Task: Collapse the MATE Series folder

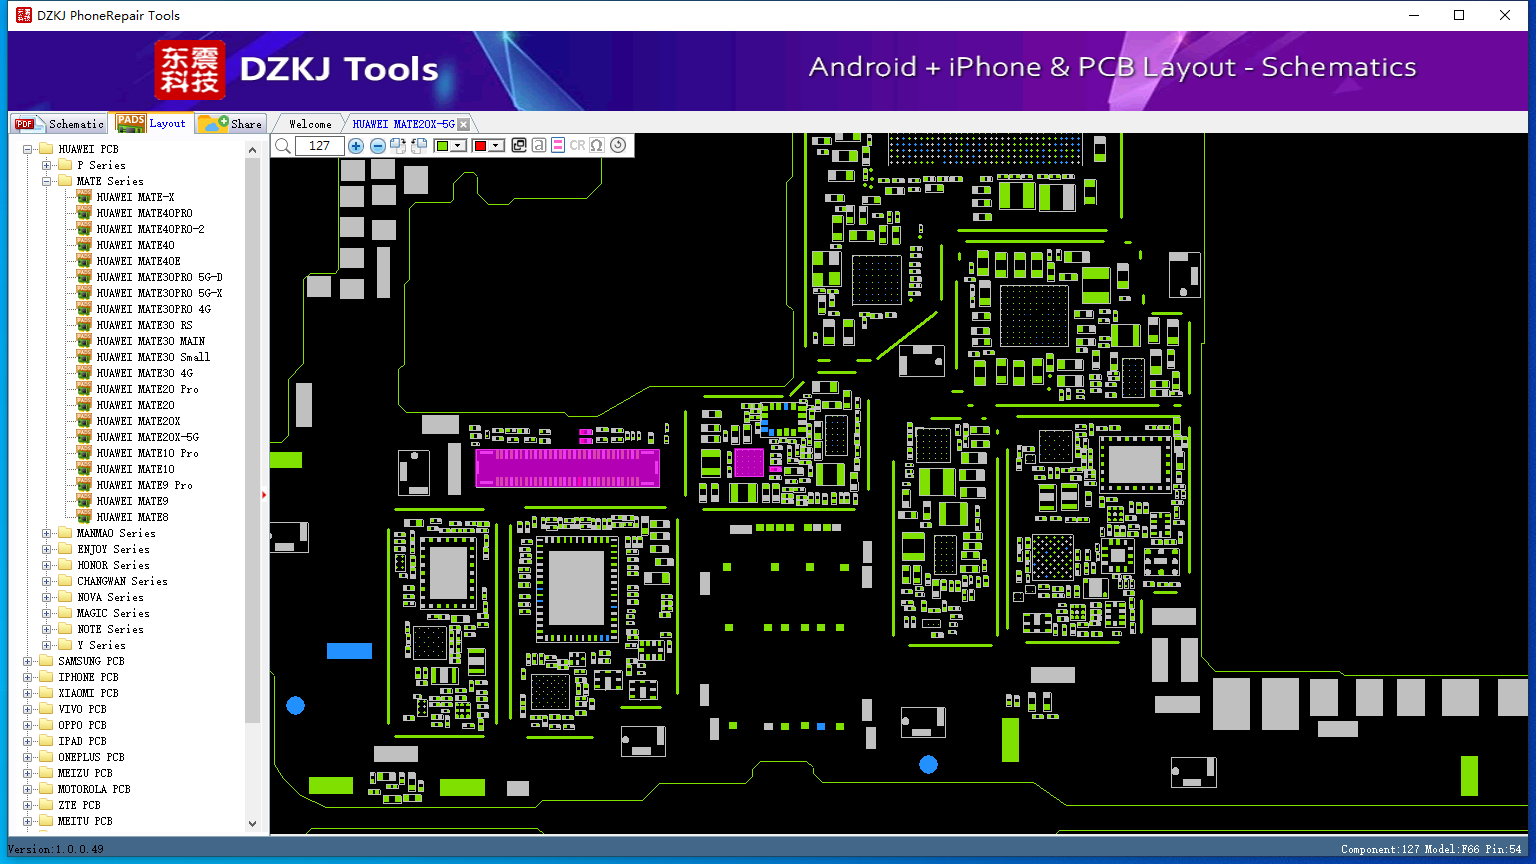Action: pyautogui.click(x=46, y=181)
